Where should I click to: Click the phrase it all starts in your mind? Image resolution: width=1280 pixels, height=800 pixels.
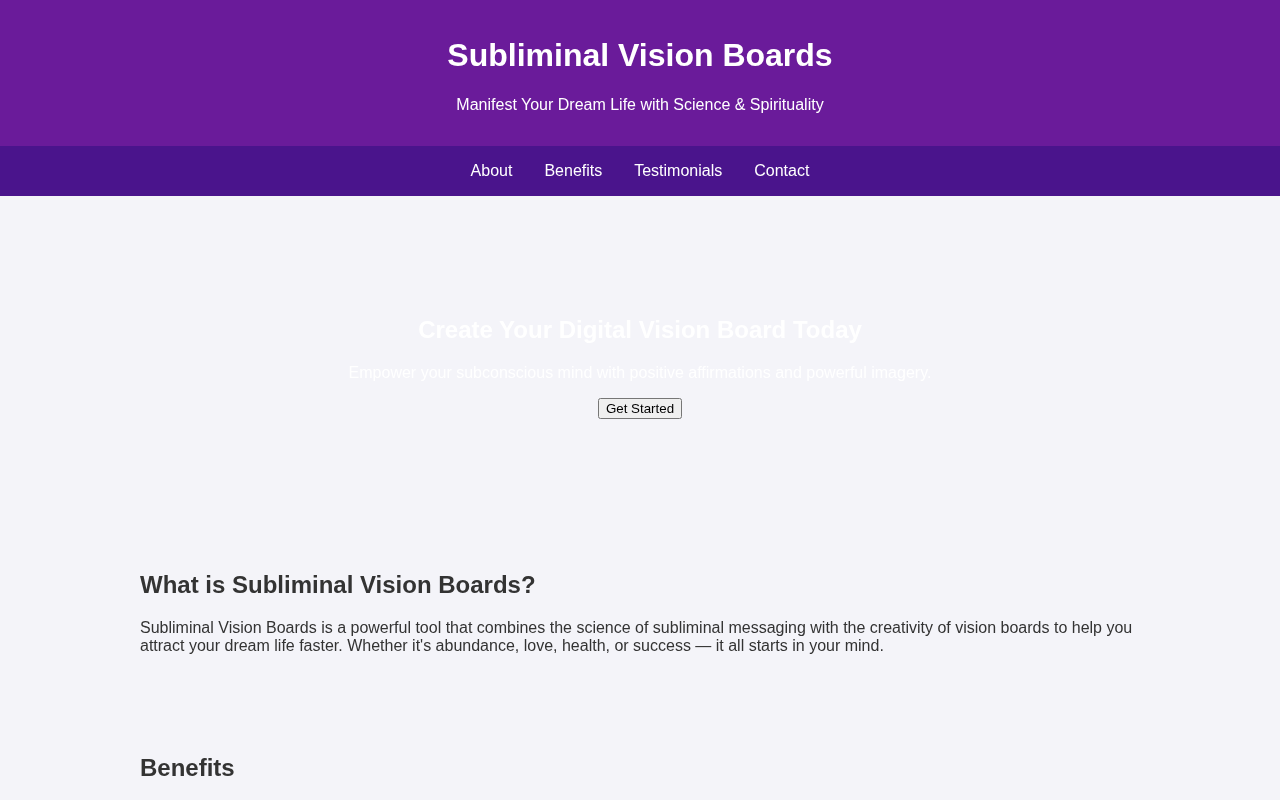[799, 646]
